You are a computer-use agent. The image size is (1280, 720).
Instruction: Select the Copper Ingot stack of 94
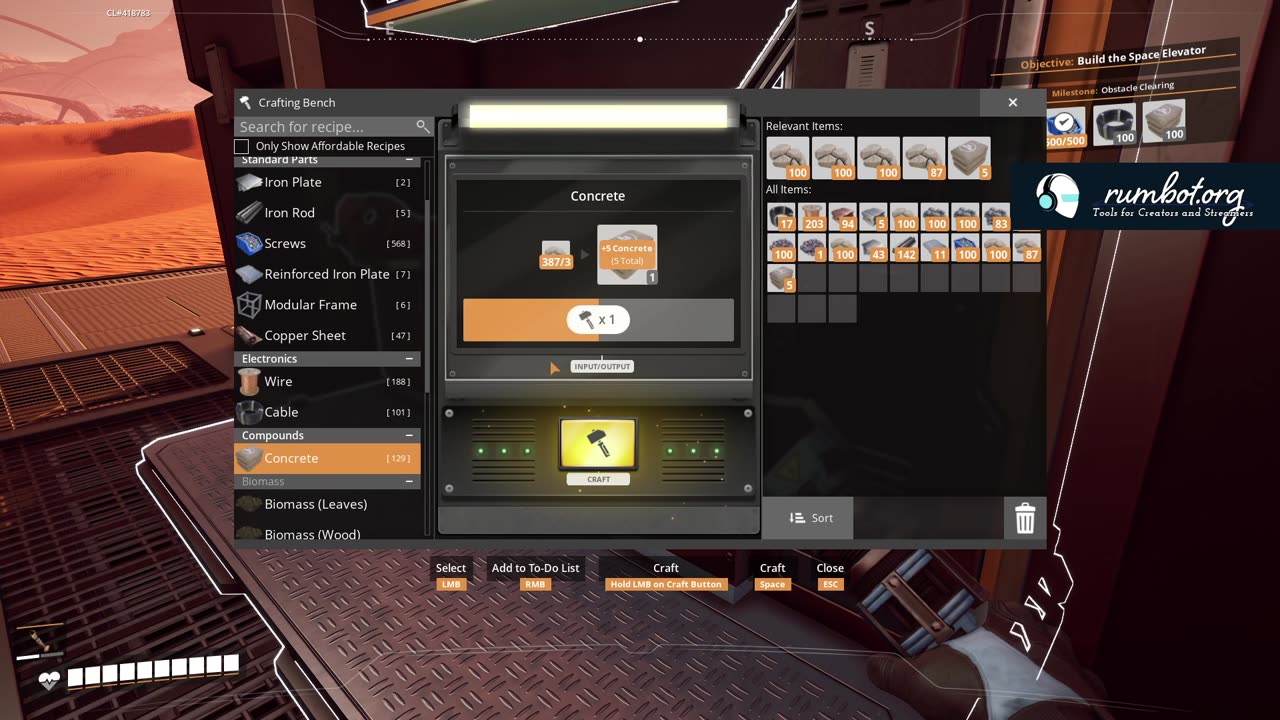point(843,217)
